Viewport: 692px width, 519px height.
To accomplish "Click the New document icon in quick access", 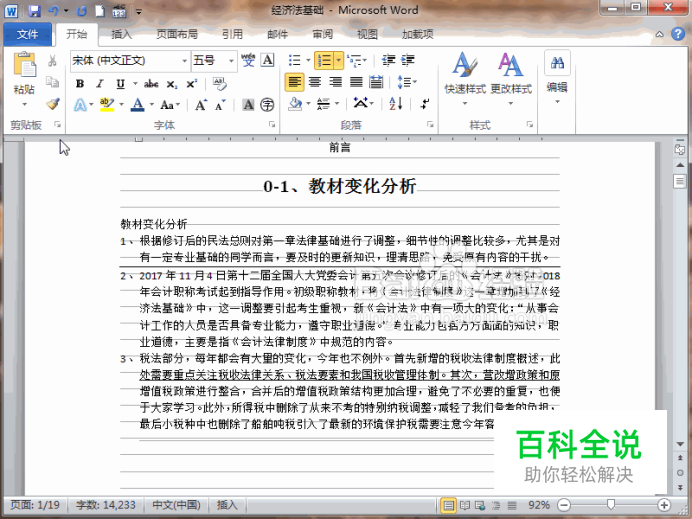I will tap(100, 11).
